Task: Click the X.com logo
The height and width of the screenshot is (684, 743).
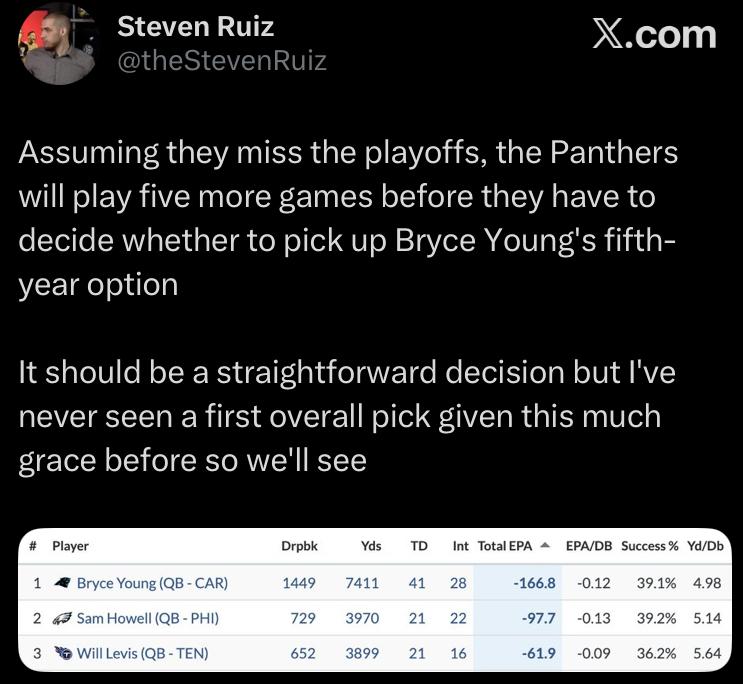Action: [654, 35]
